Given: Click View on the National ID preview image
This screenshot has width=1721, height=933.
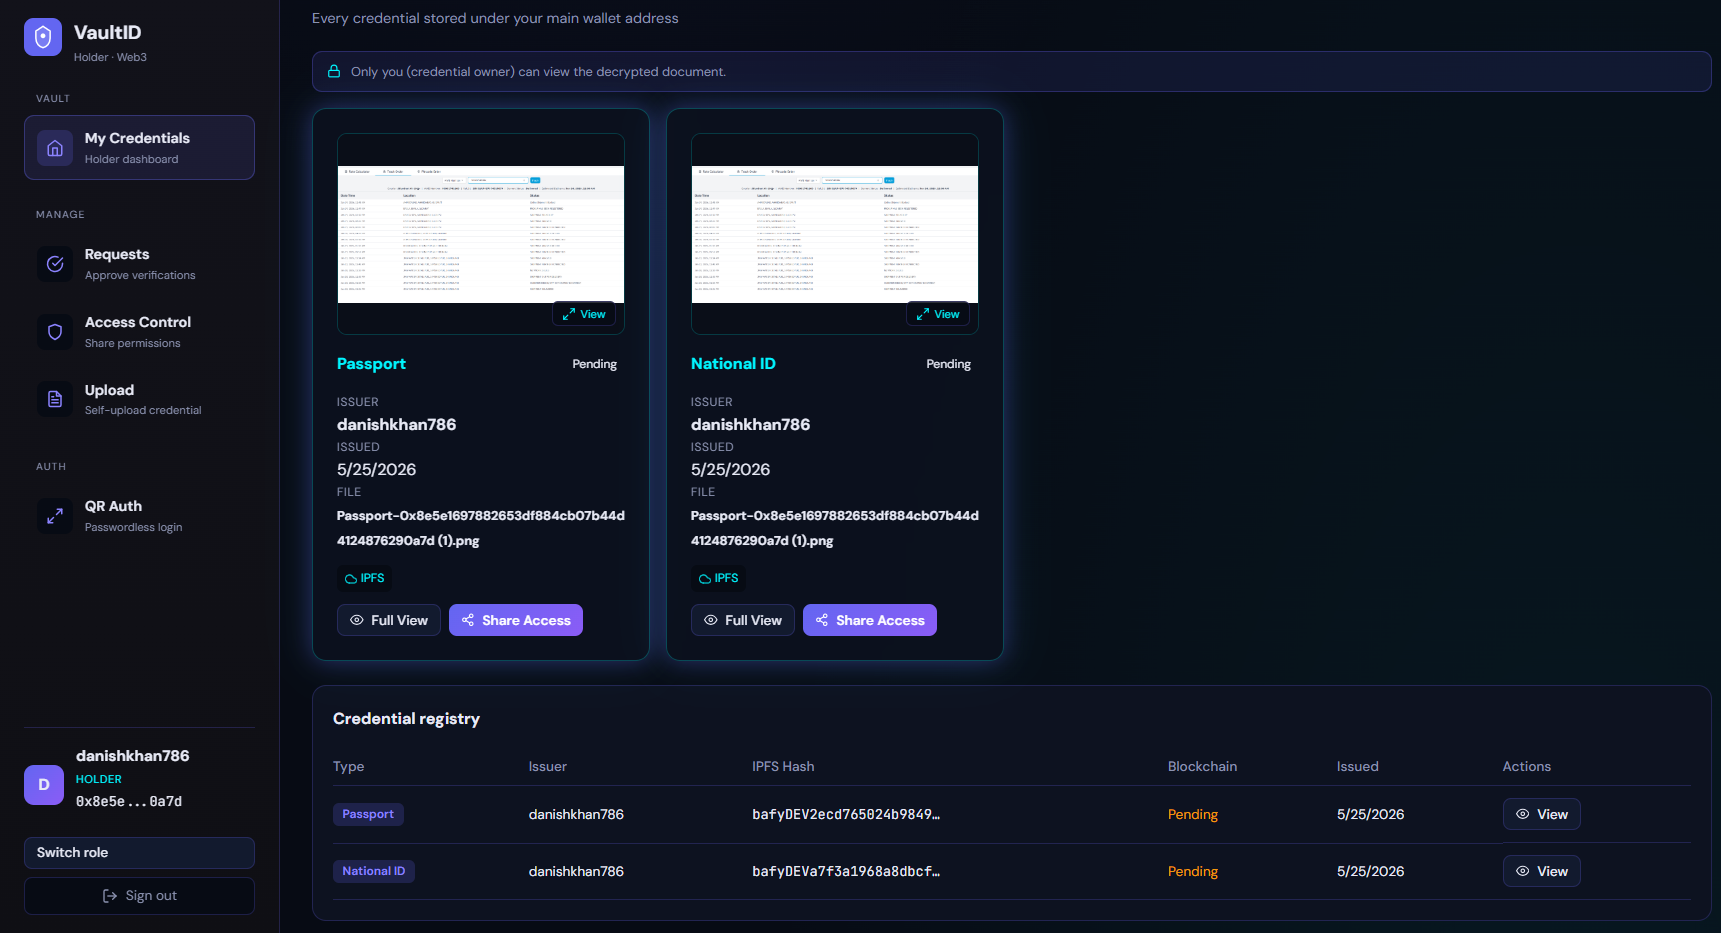Looking at the screenshot, I should [938, 314].
